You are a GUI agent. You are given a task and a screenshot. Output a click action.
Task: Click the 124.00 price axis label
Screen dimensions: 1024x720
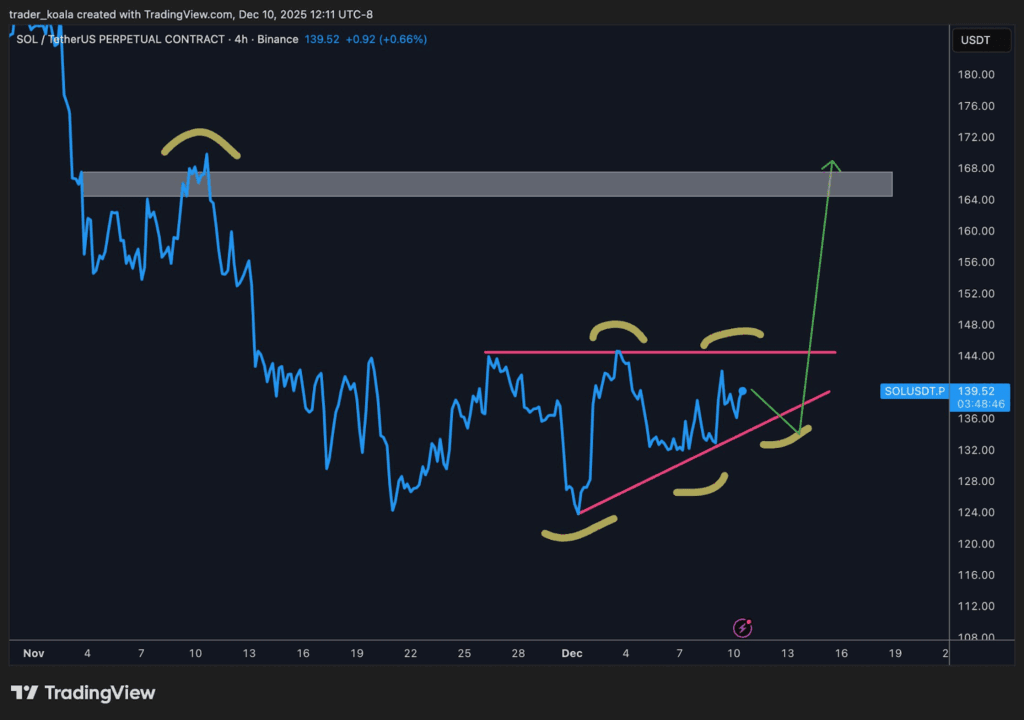pos(976,513)
